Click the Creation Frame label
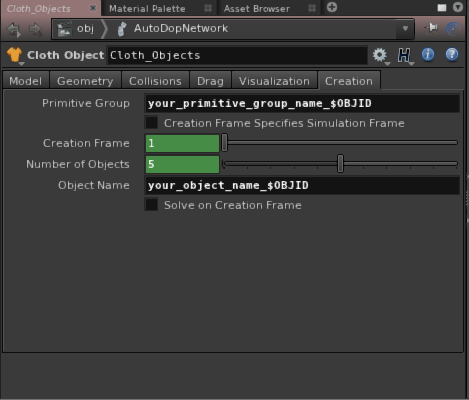Screen dimensions: 469x400 click(86, 143)
